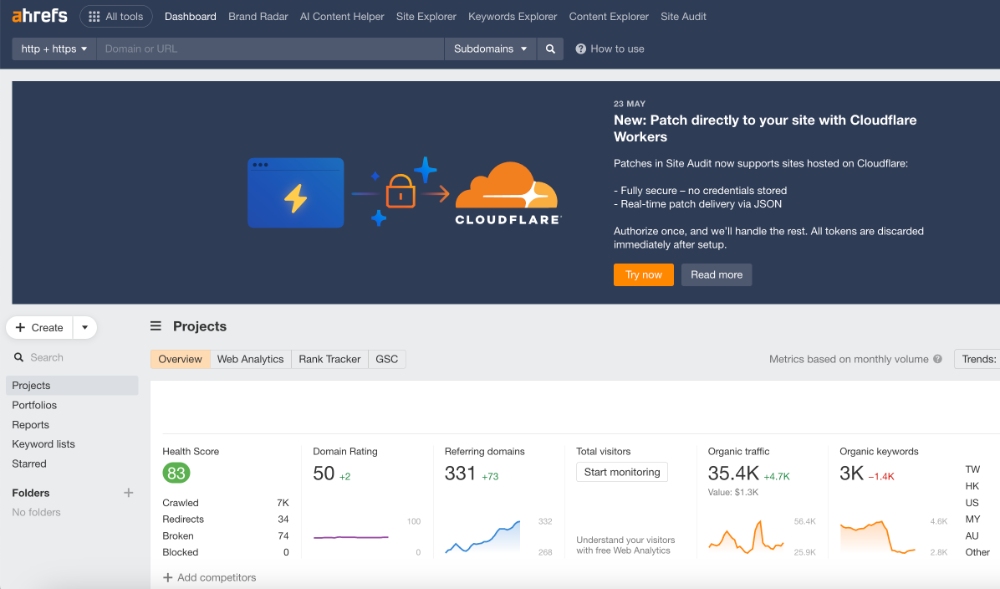Open Site Audit
Screen dimensions: 1000x589
683,17
